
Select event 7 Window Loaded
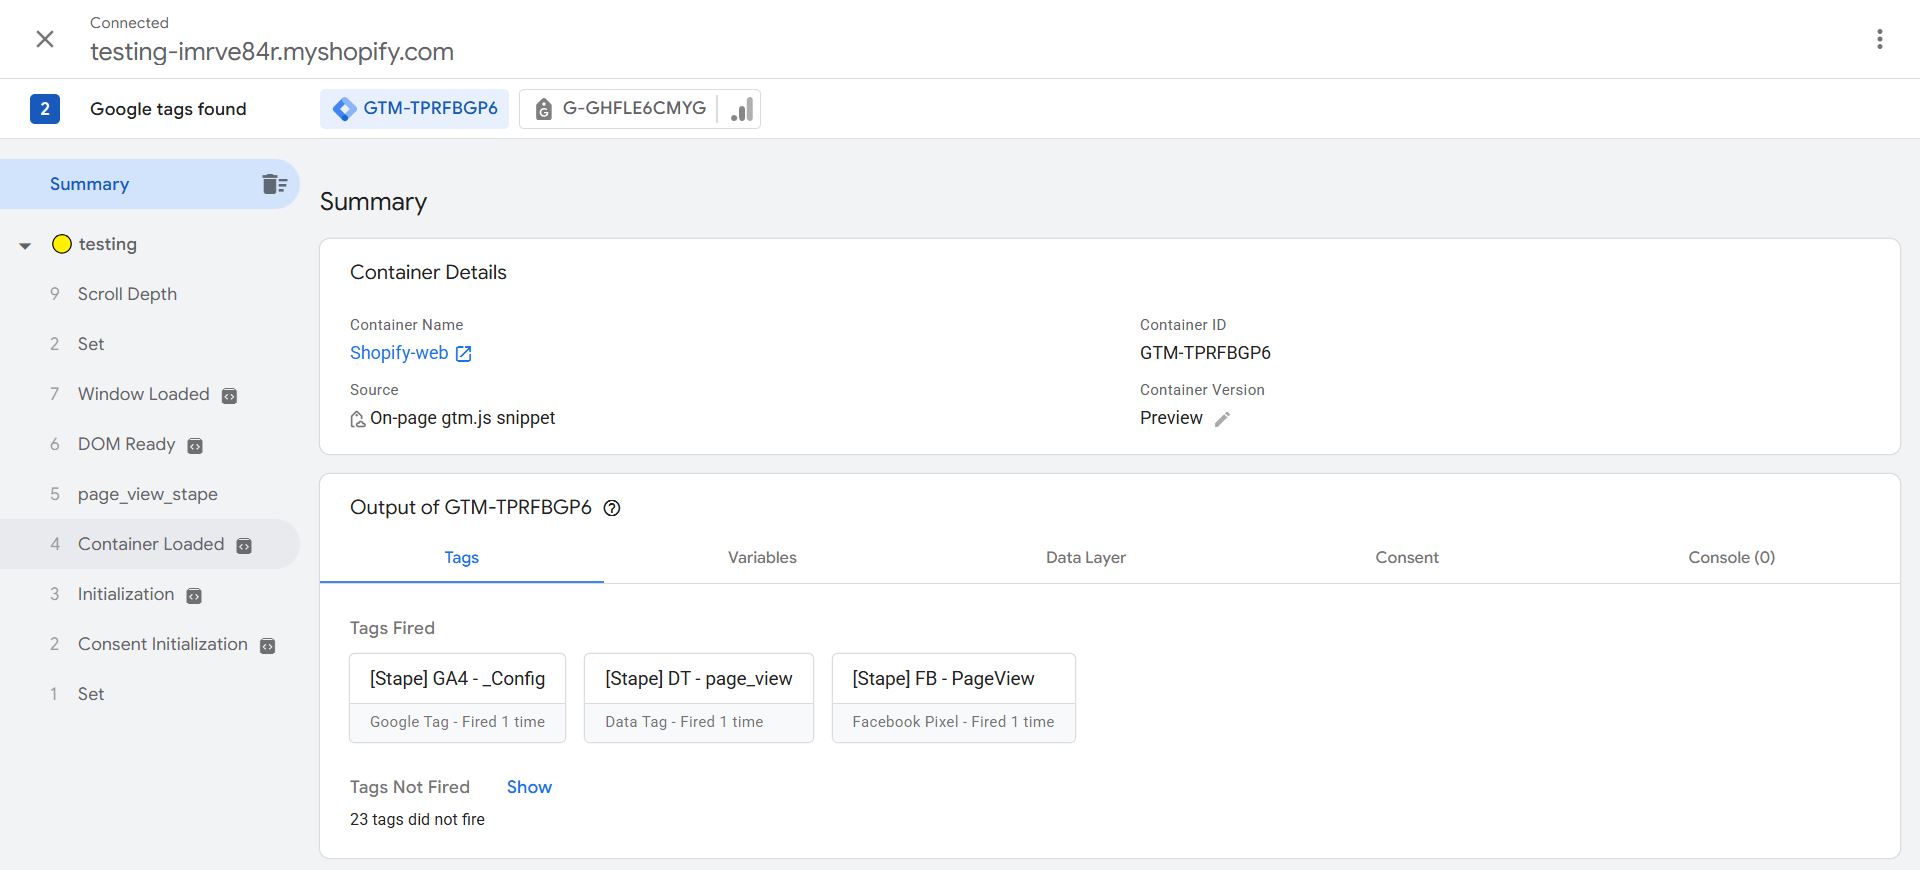[150, 394]
